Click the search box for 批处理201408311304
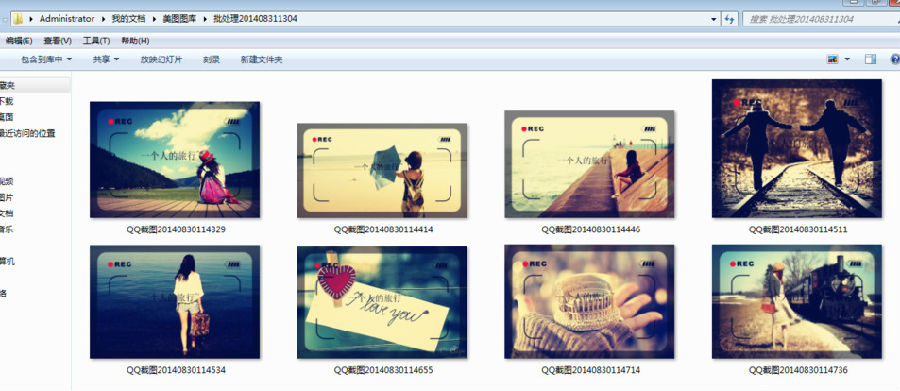 821,19
